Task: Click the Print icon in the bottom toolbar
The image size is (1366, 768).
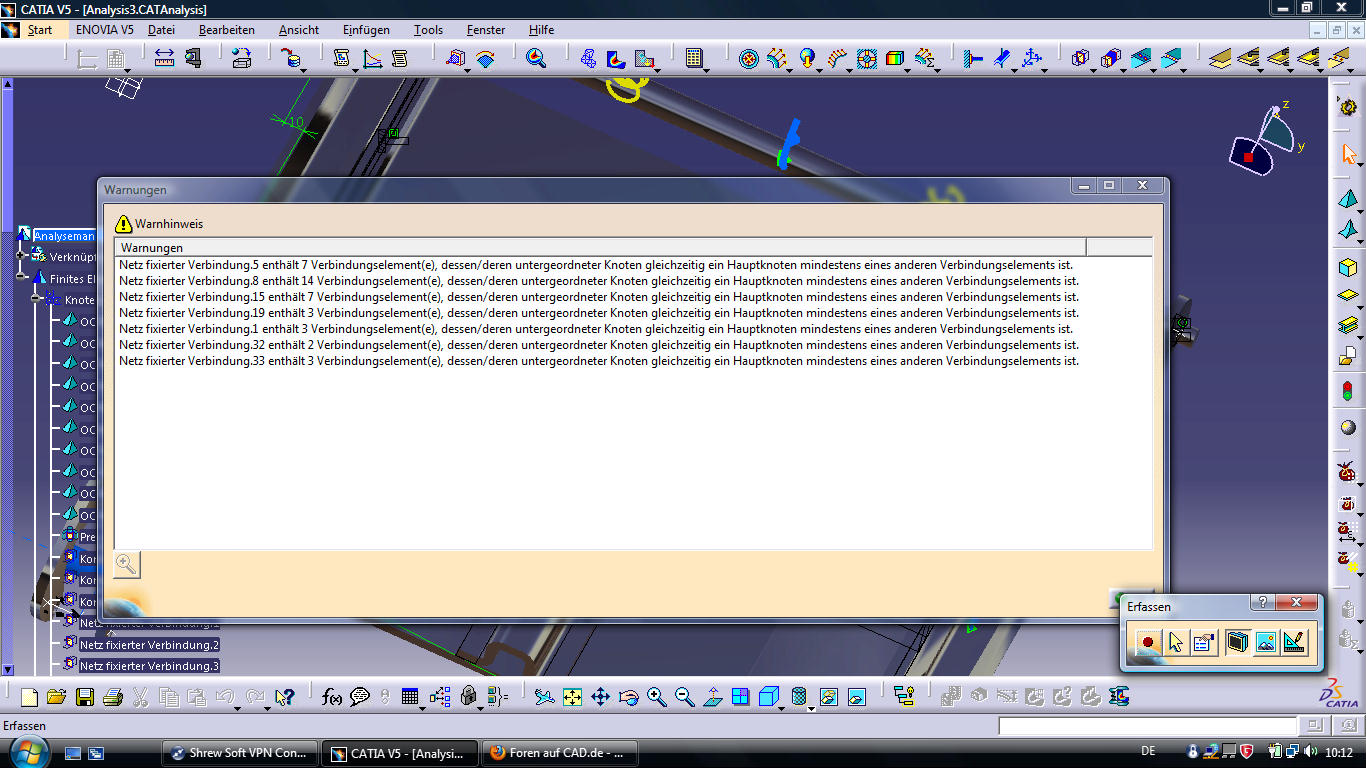Action: [x=113, y=697]
